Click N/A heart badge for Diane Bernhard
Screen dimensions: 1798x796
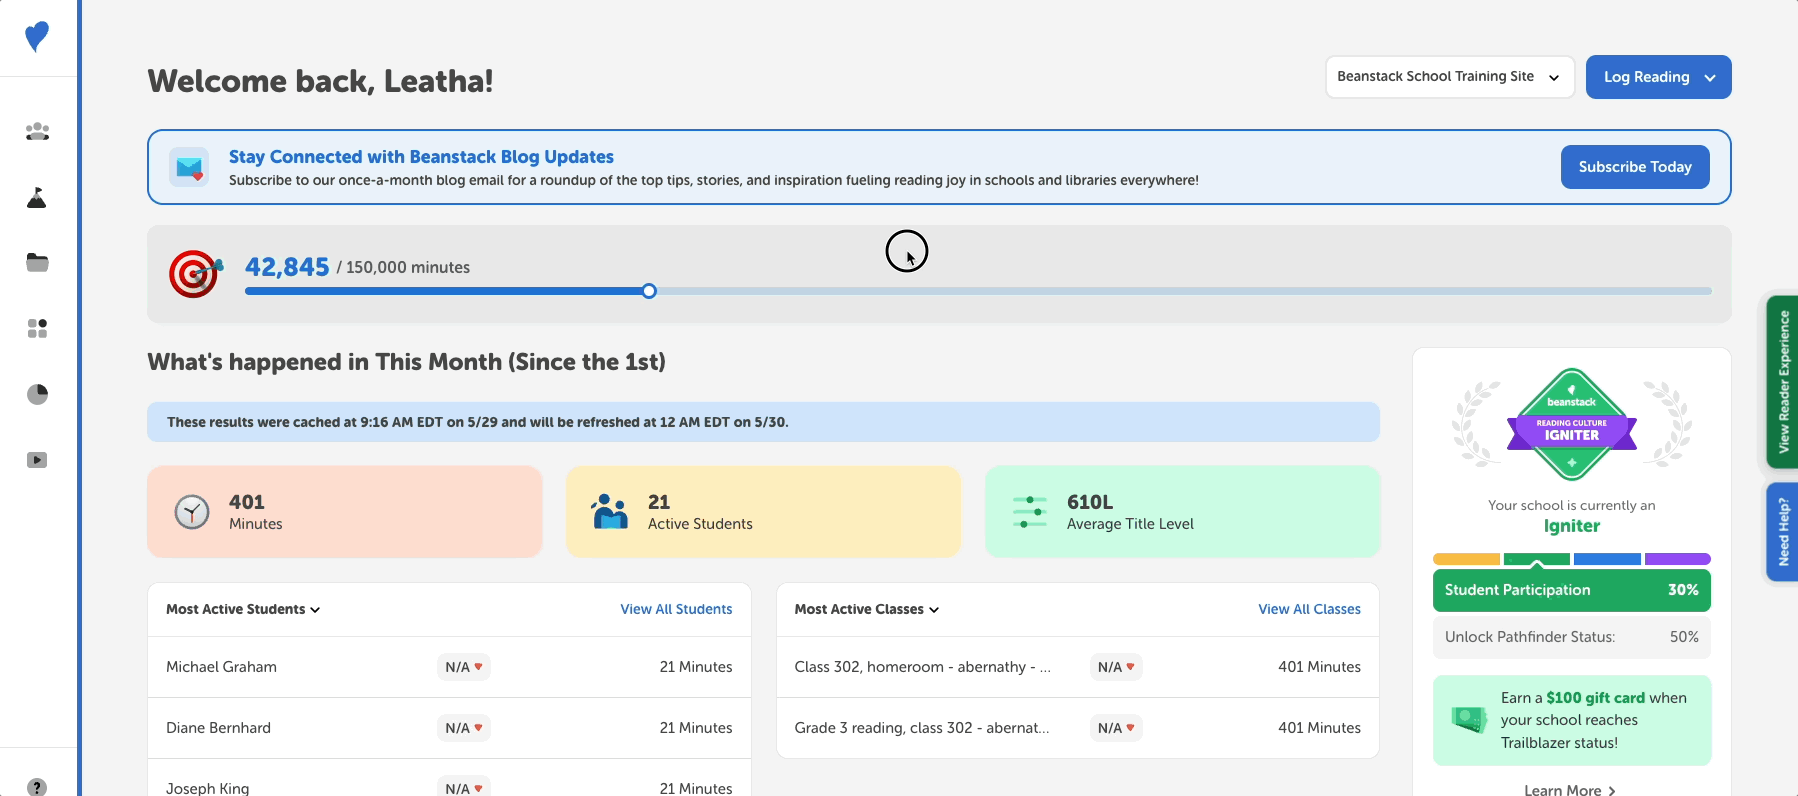click(x=464, y=728)
